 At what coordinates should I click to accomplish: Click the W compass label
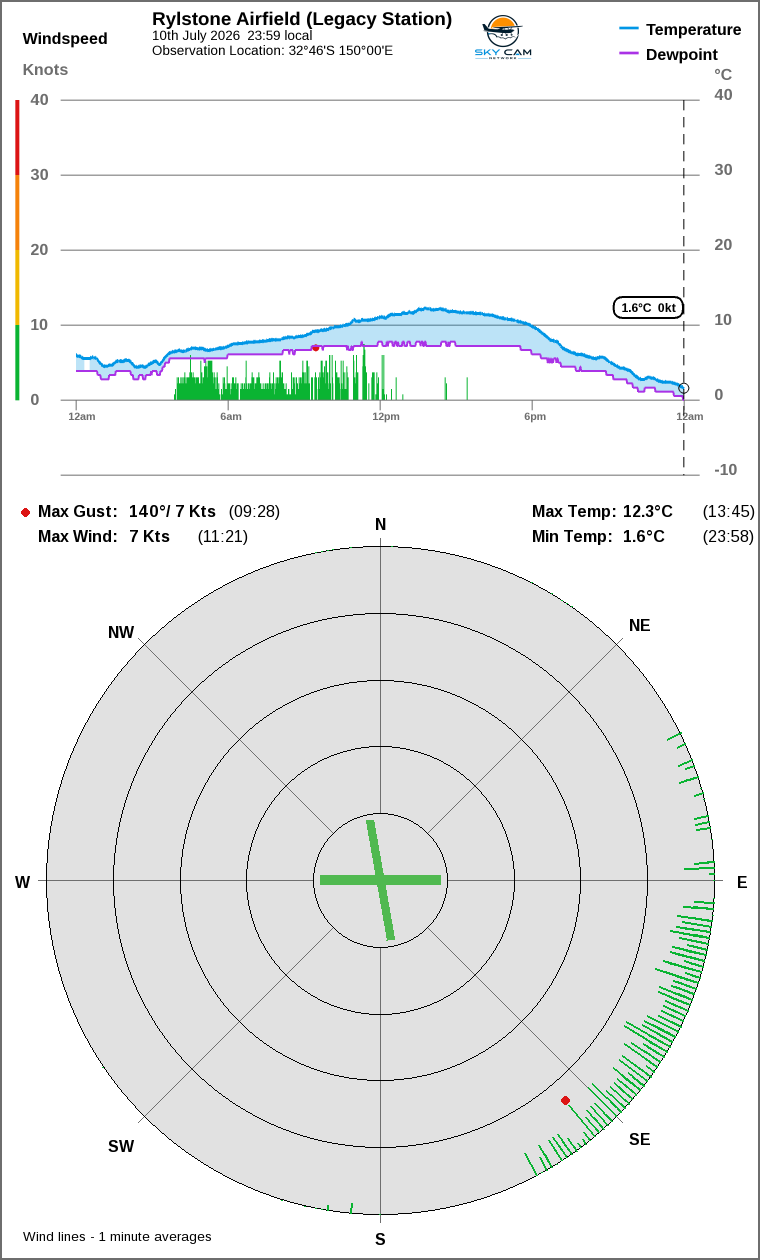pos(22,883)
